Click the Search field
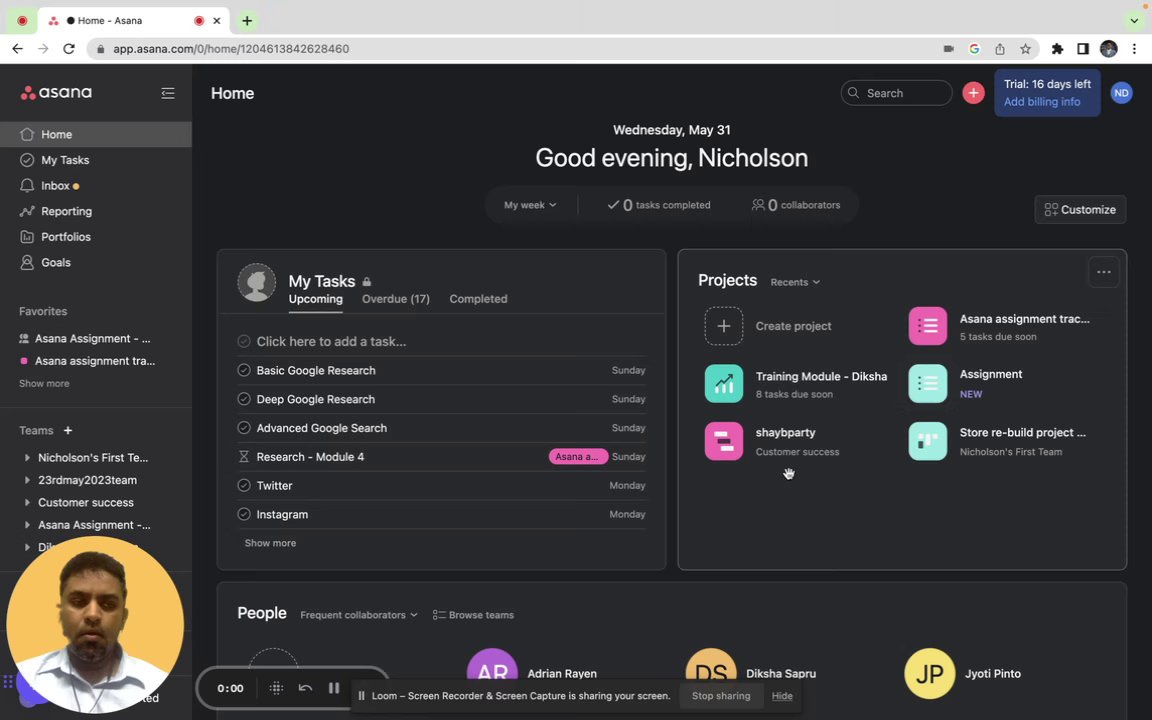Image resolution: width=1152 pixels, height=720 pixels. point(896,93)
